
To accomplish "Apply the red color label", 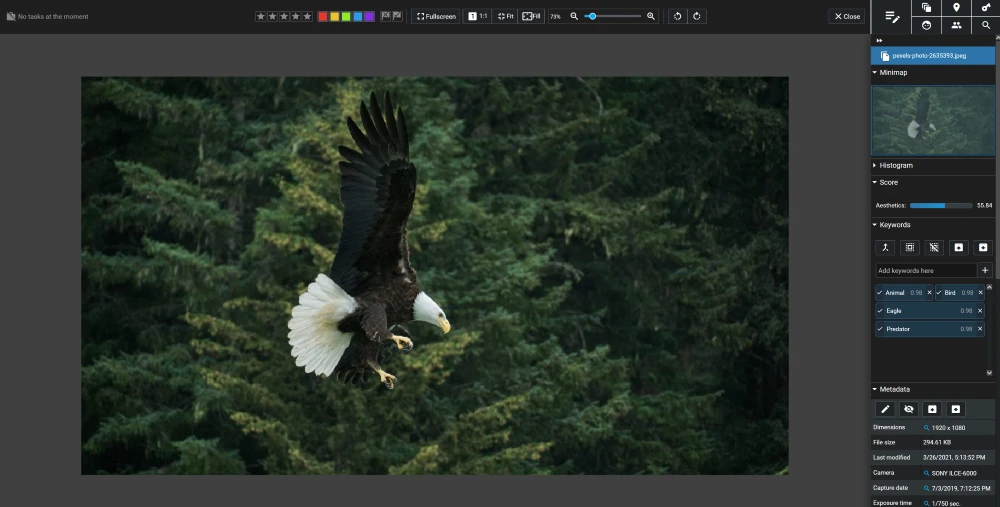I will coord(323,17).
